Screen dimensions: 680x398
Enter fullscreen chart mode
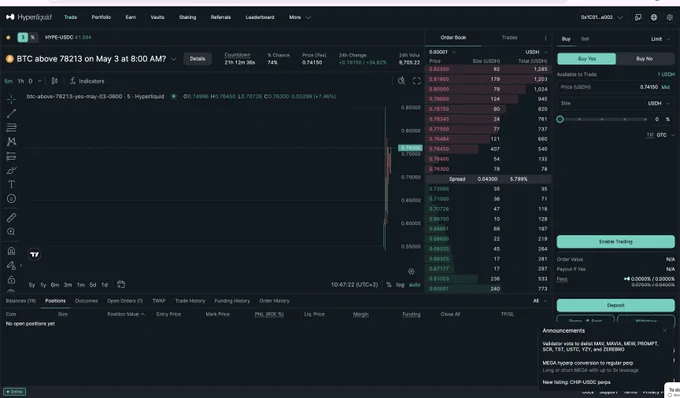click(x=417, y=81)
